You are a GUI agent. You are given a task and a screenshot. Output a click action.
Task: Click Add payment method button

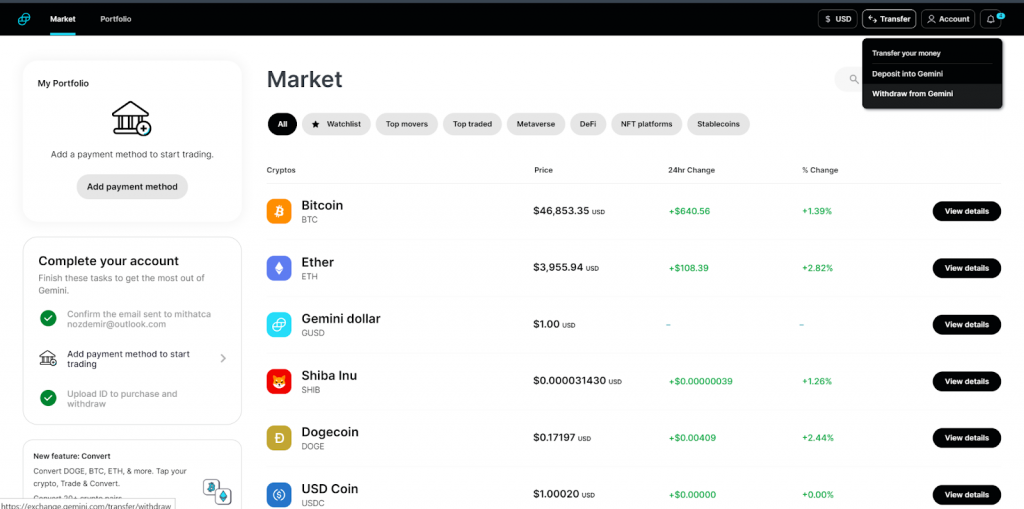132,186
